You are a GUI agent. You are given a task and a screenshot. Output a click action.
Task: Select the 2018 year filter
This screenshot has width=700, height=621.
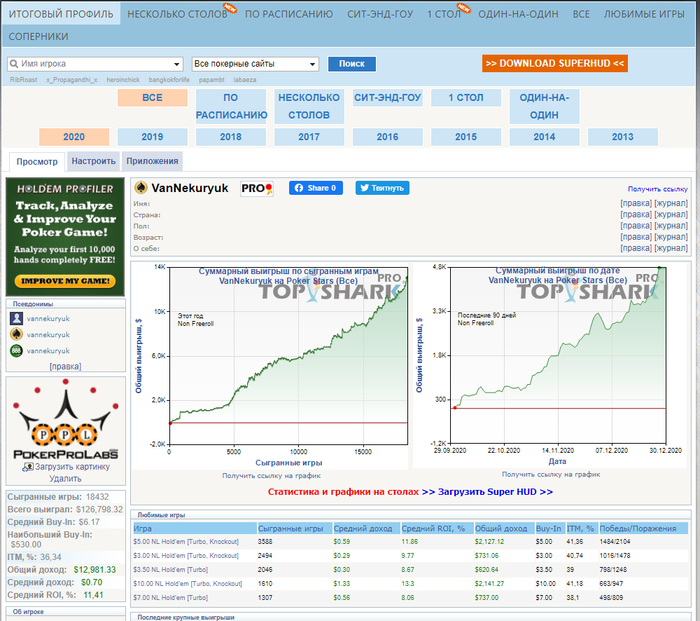click(231, 137)
